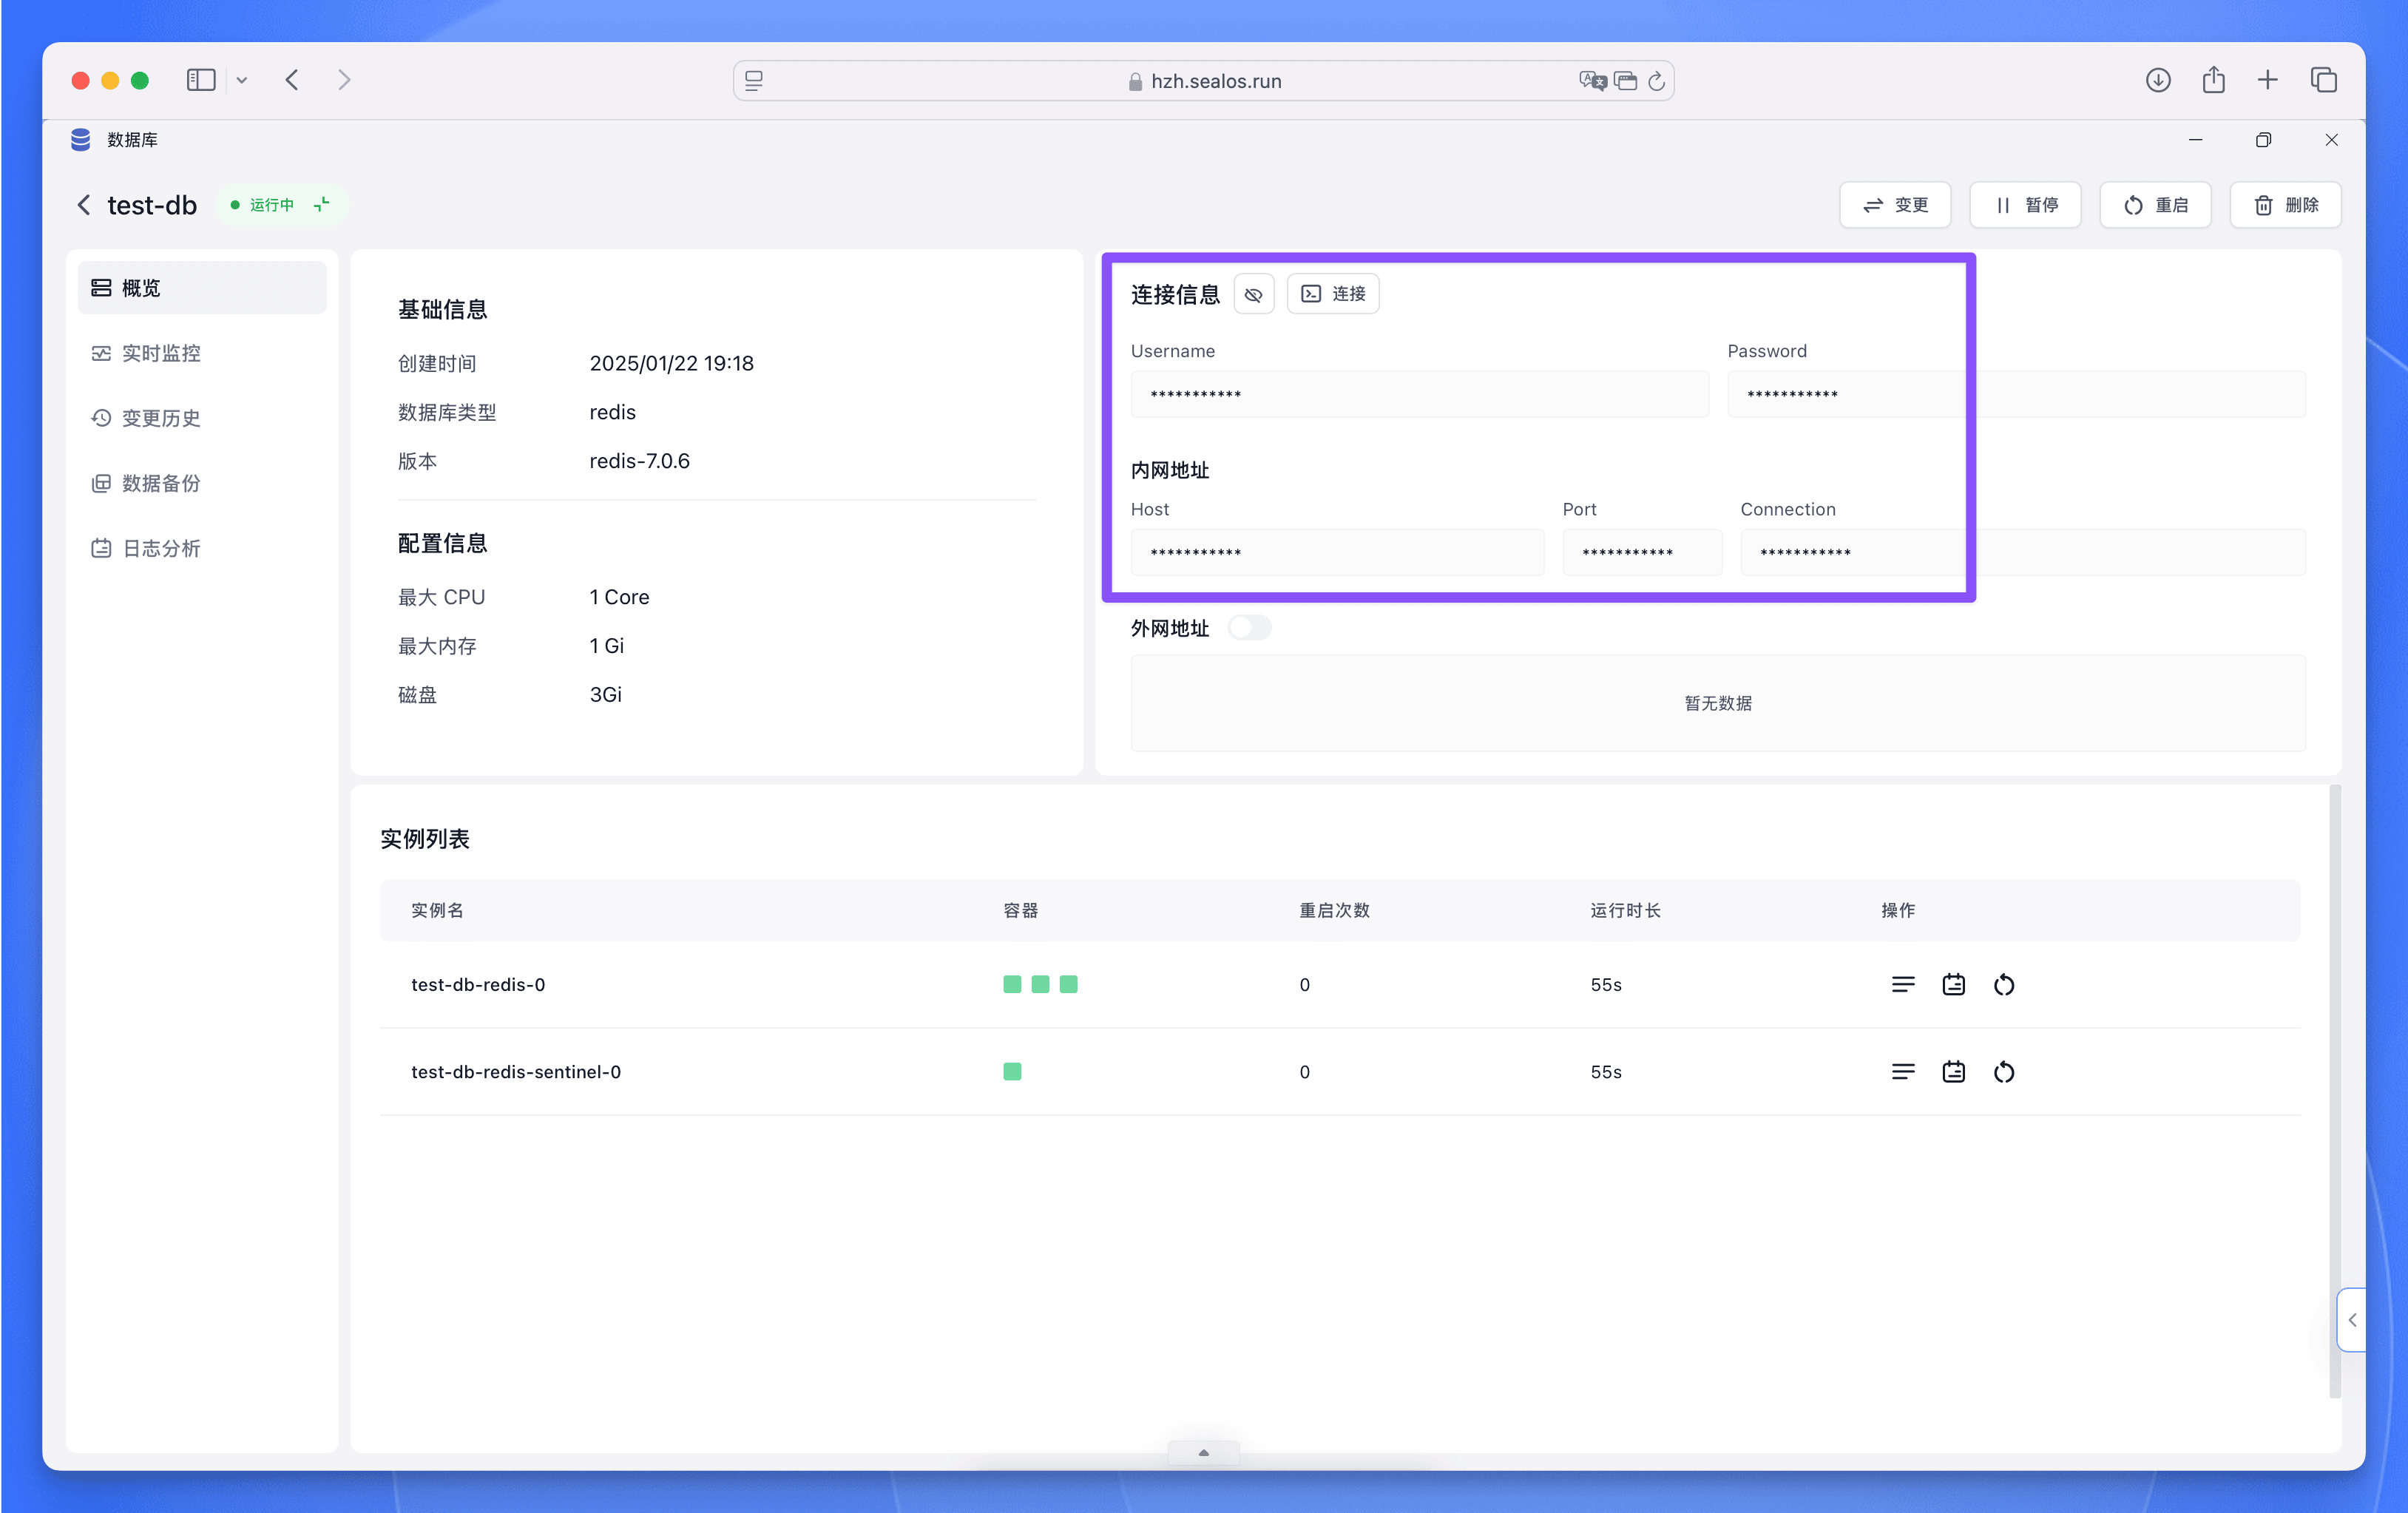View details icon for test-db-redis-0
The width and height of the screenshot is (2408, 1513).
(x=1903, y=985)
